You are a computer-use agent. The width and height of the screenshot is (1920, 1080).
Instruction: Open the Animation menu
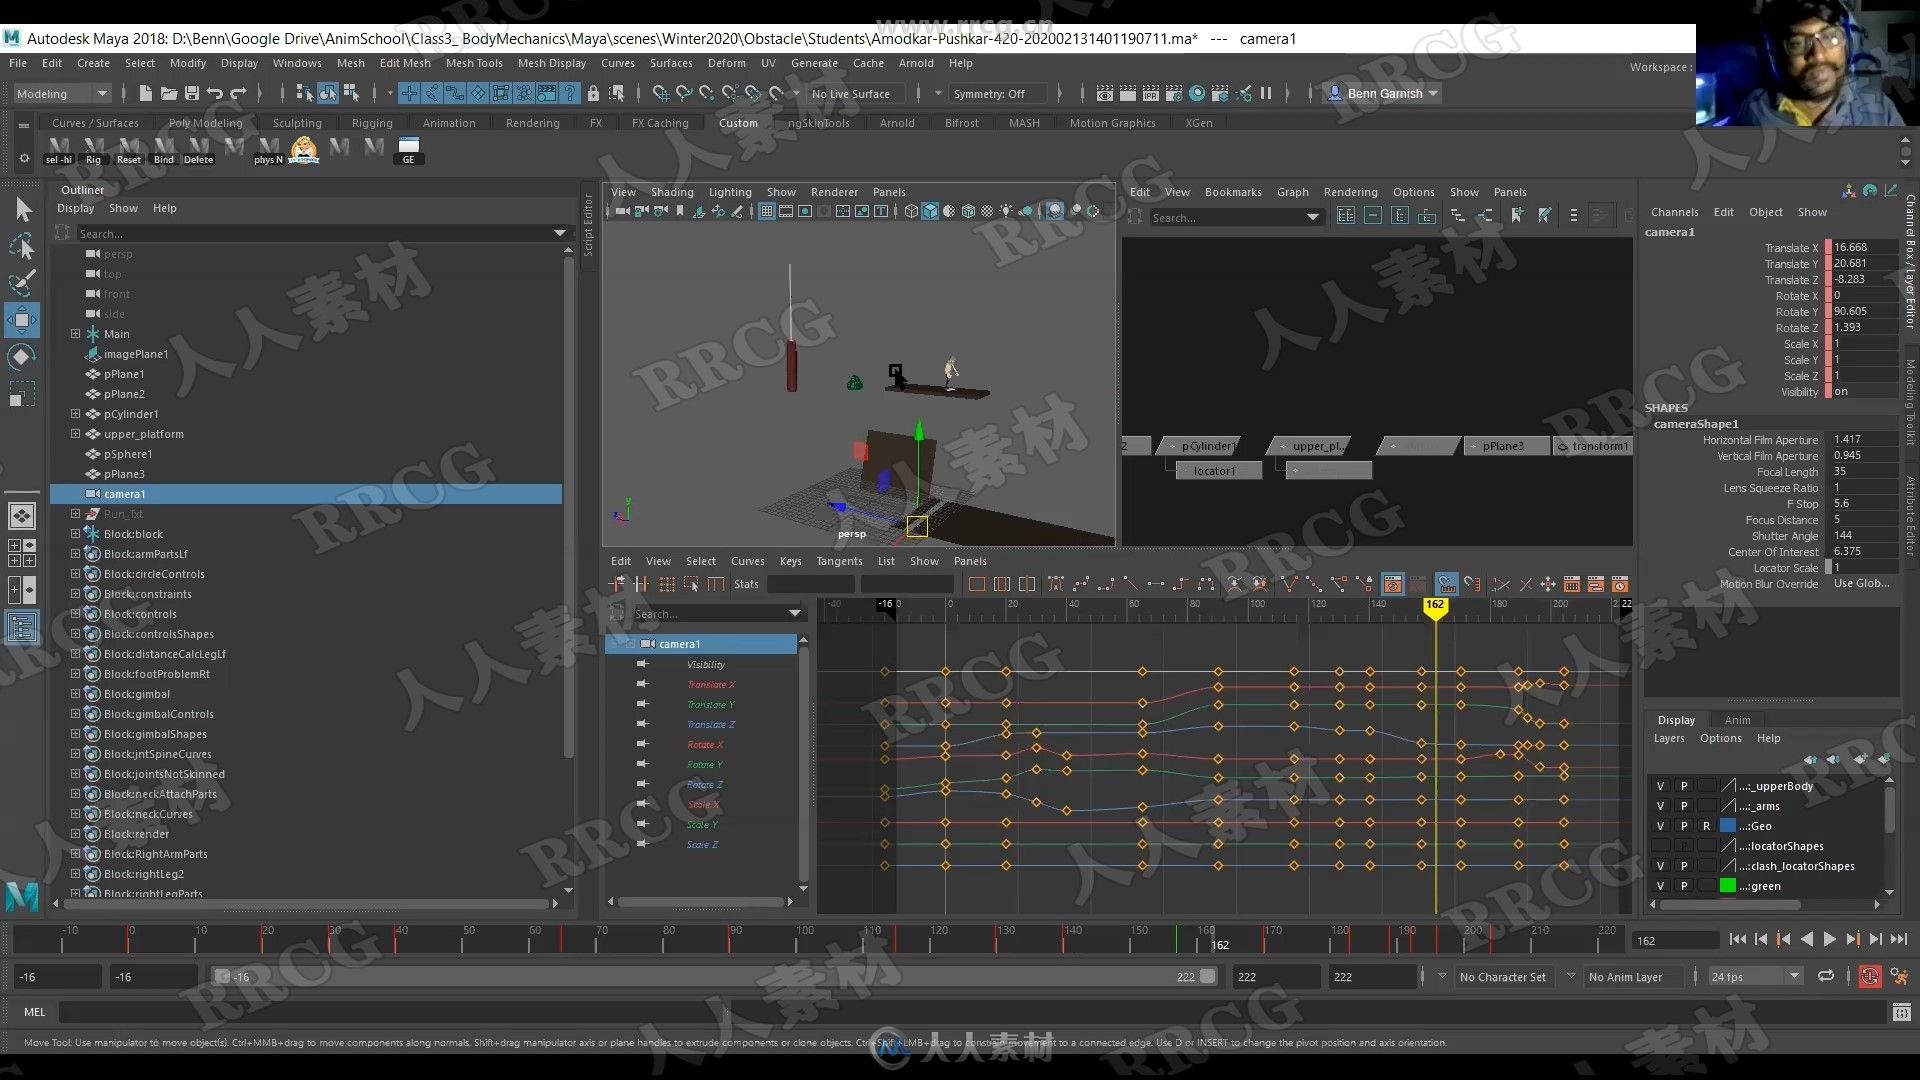450,121
